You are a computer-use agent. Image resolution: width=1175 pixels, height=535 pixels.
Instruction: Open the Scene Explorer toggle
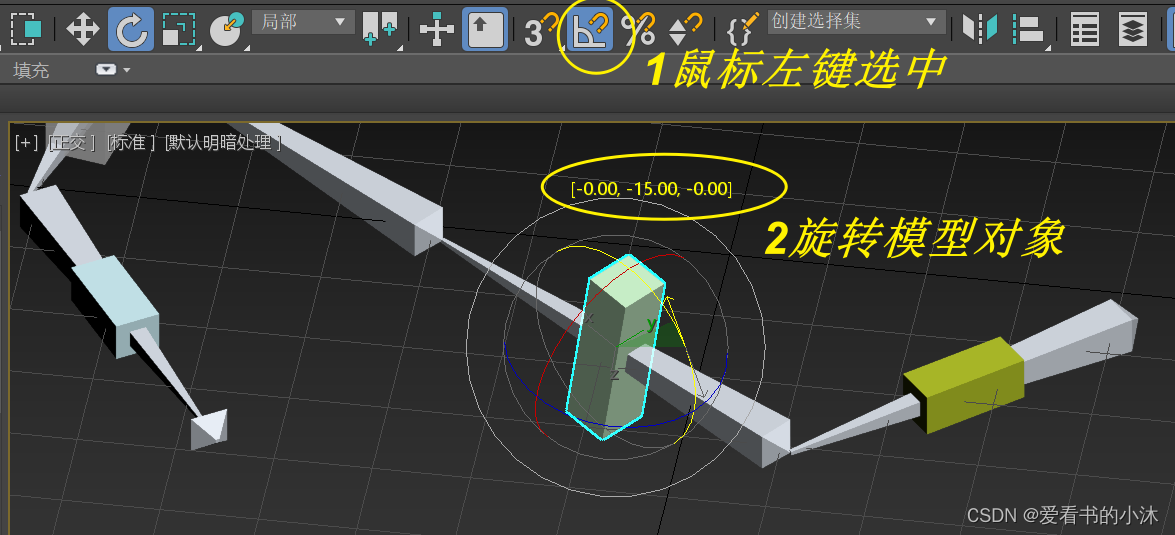click(x=1084, y=29)
